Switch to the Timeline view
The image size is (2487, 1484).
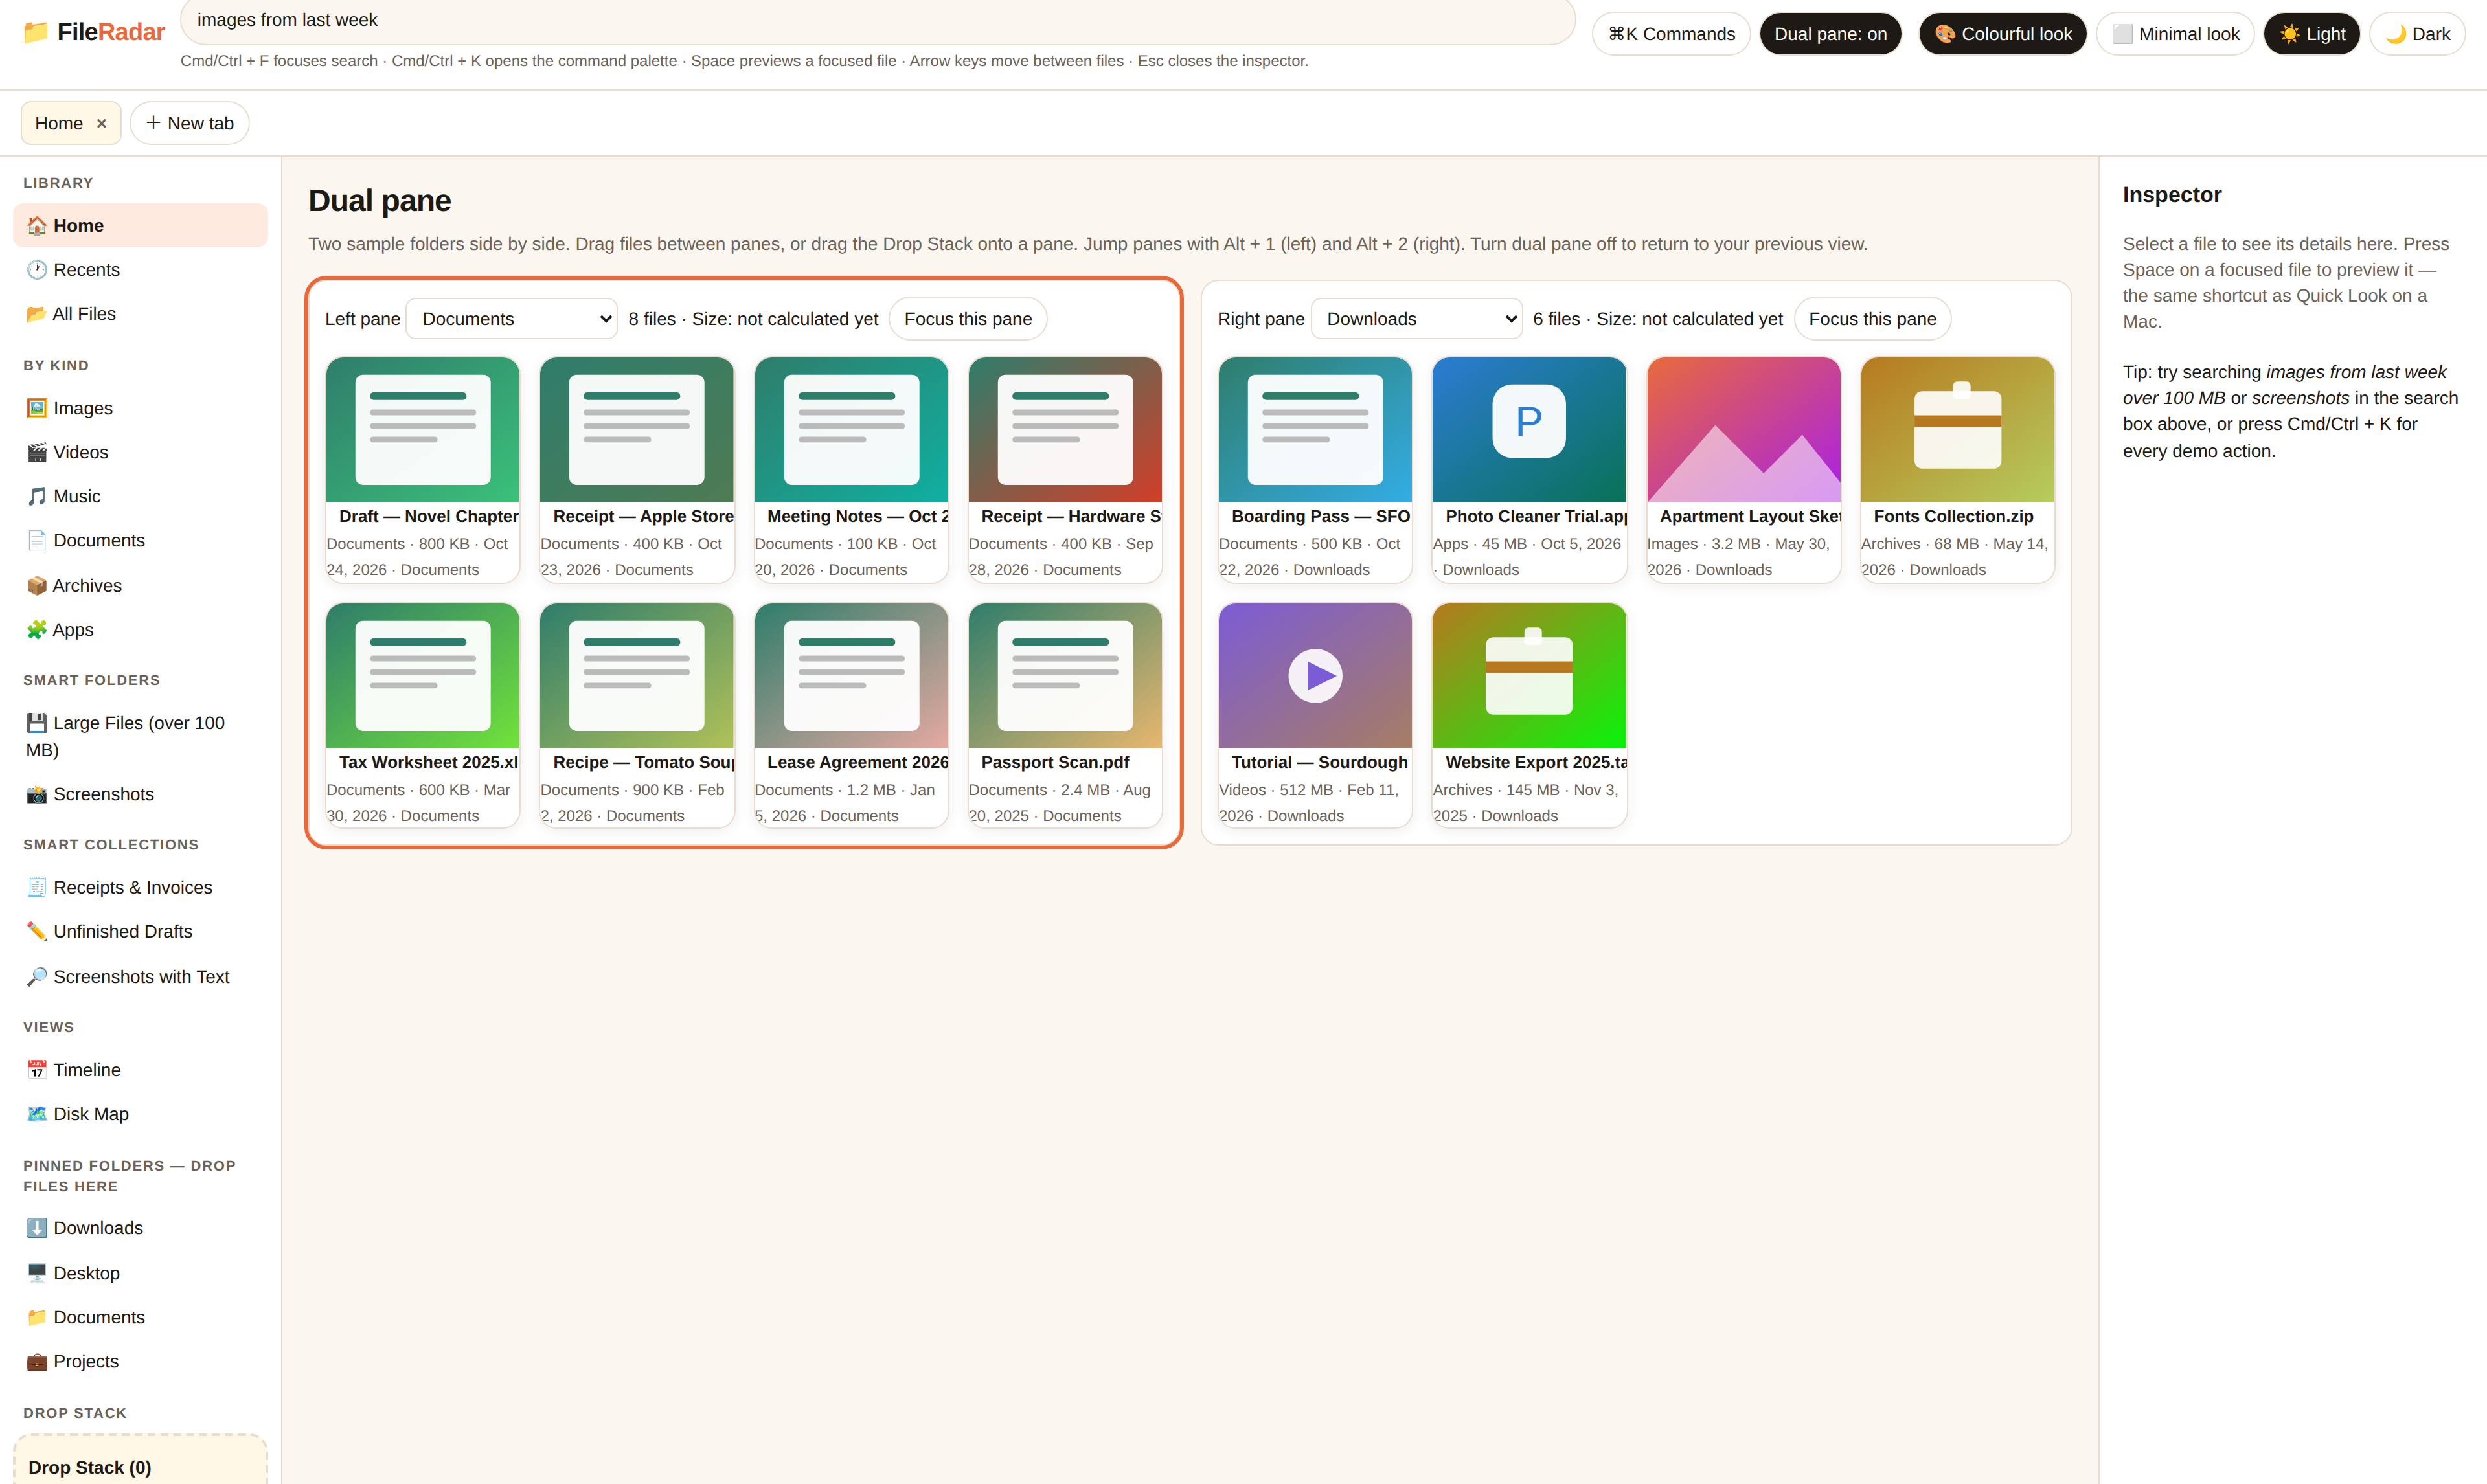(x=140, y=1069)
